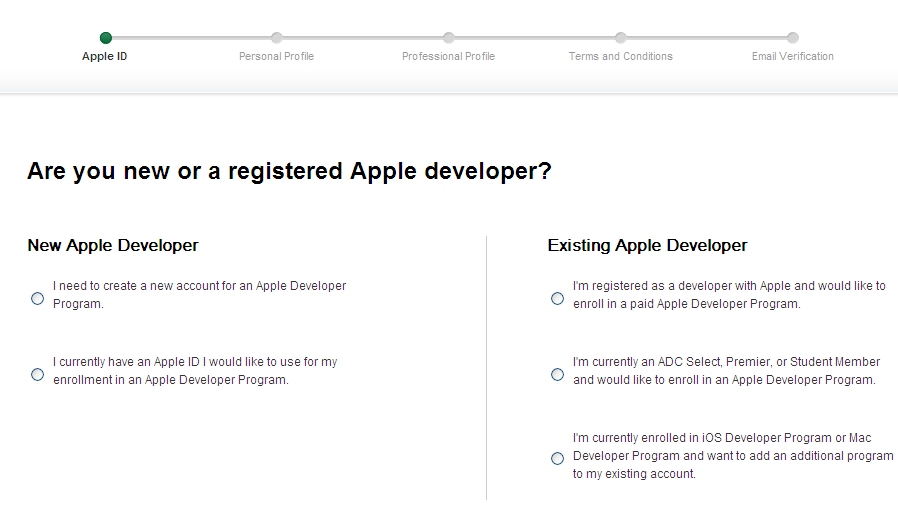Select 'I need to create a new account' radio button

click(x=37, y=298)
